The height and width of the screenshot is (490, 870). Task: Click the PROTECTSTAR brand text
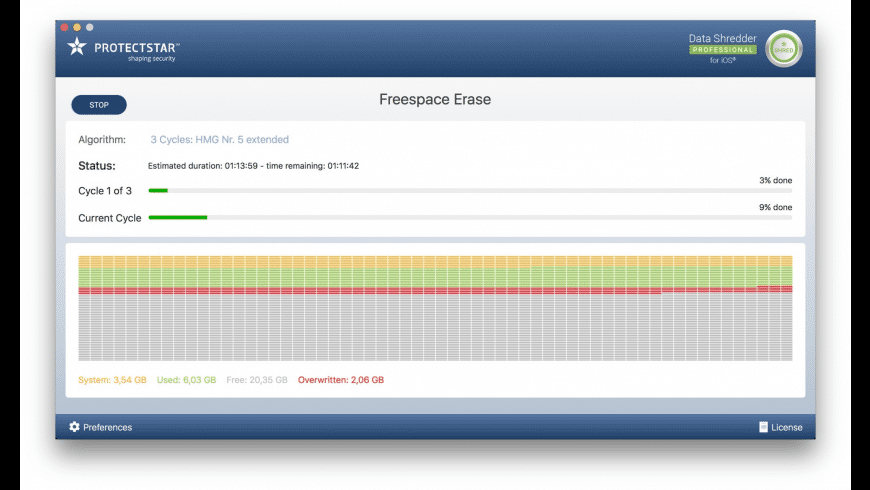136,48
